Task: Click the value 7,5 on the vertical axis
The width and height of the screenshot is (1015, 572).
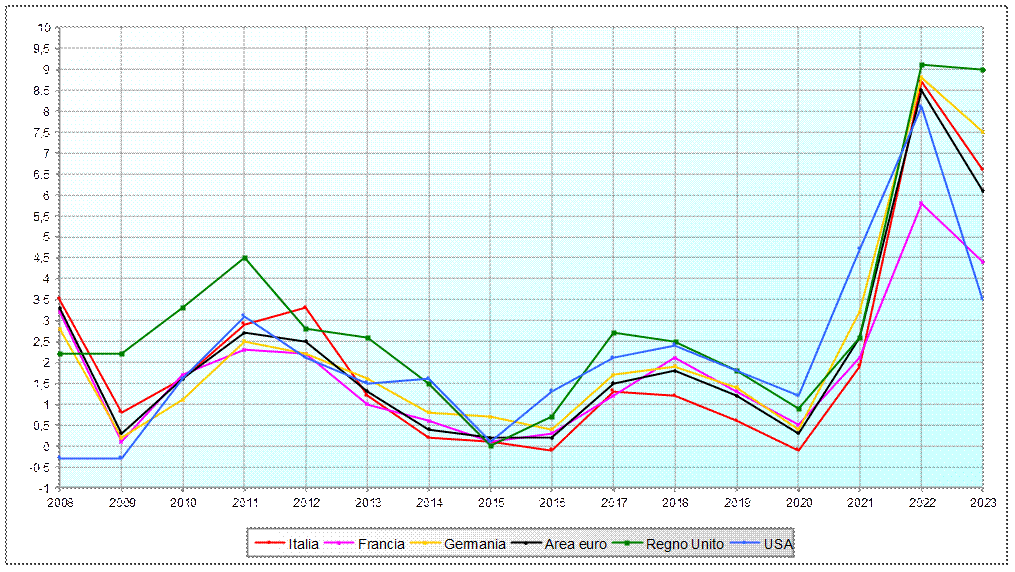Action: tap(43, 133)
